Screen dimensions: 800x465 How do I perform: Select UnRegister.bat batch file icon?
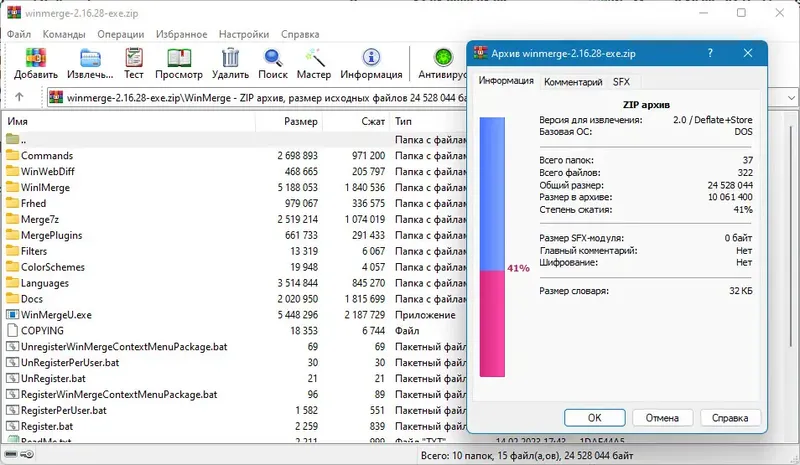(12, 378)
